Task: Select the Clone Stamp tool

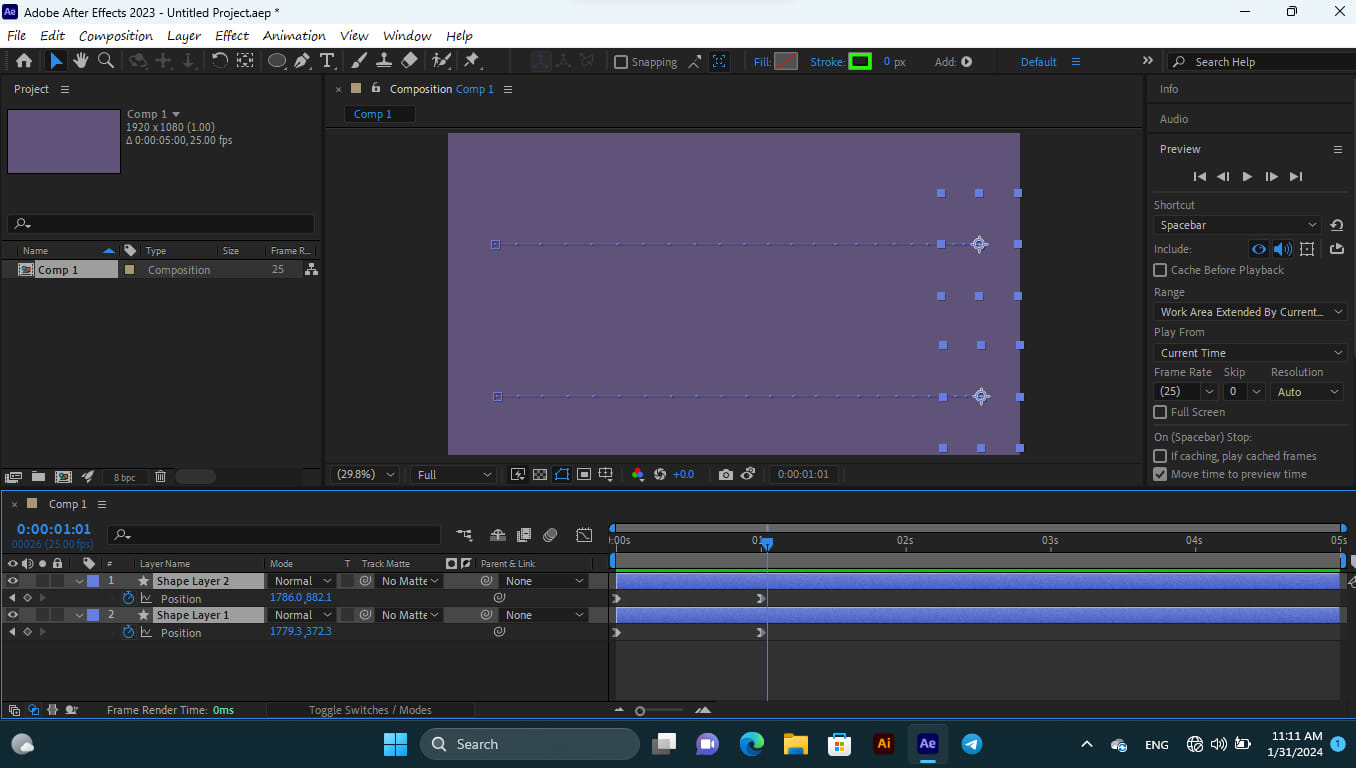Action: (x=384, y=61)
